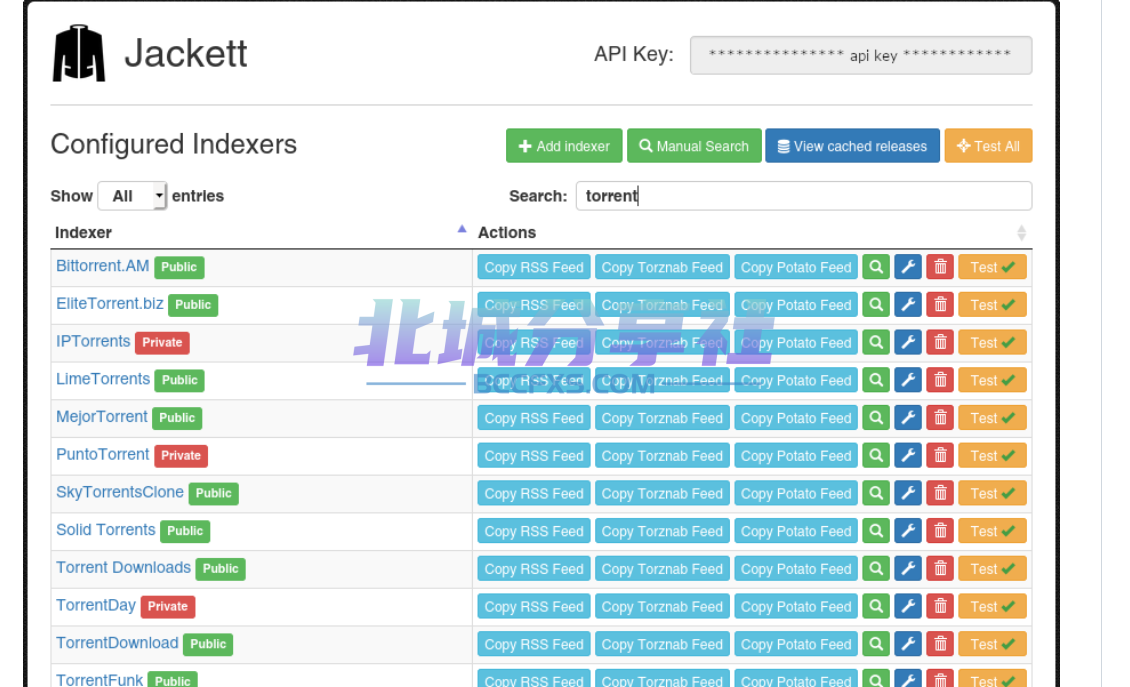Delete the MejorTorrent indexer via trash icon
The width and height of the screenshot is (1130, 687).
(x=940, y=417)
